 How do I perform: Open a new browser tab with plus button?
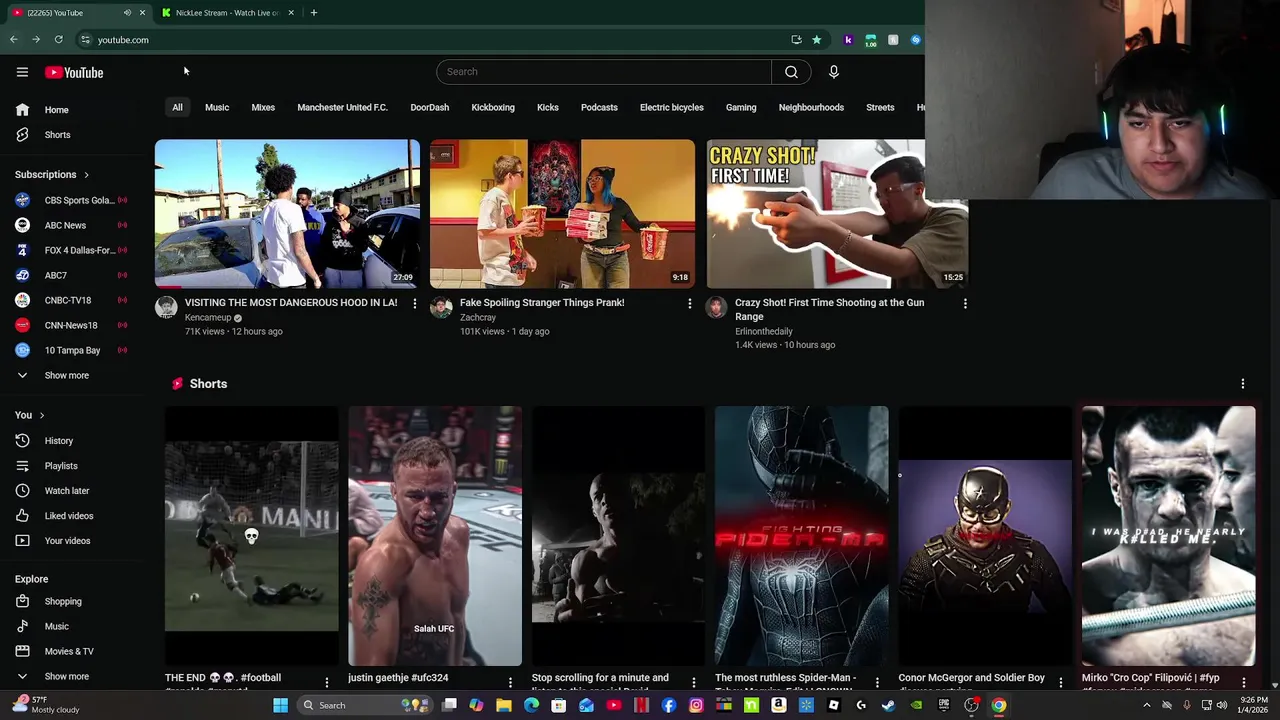[313, 13]
